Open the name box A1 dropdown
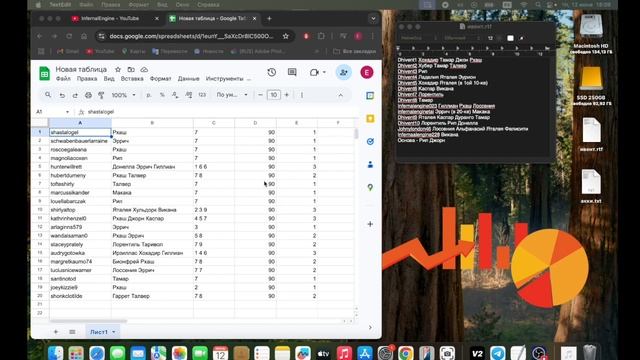 click(x=67, y=112)
